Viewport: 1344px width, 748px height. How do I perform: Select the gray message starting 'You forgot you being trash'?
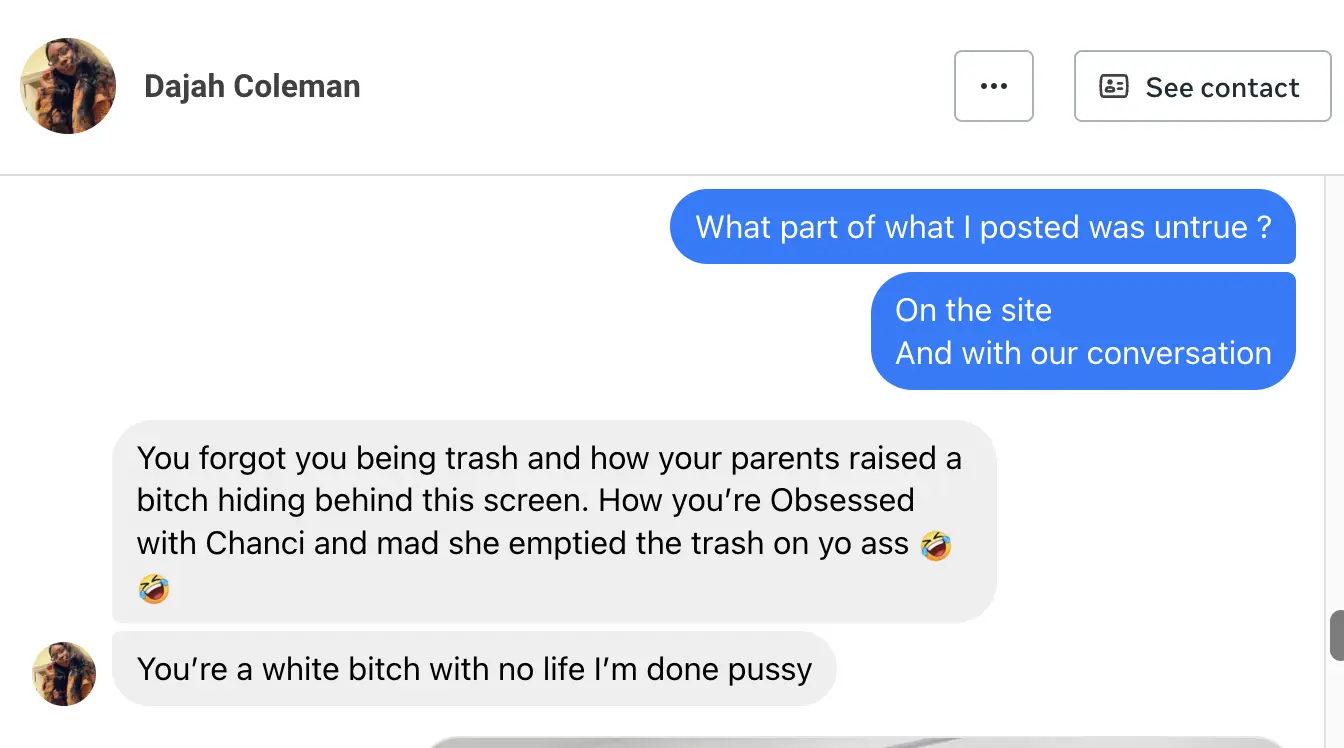tap(554, 521)
